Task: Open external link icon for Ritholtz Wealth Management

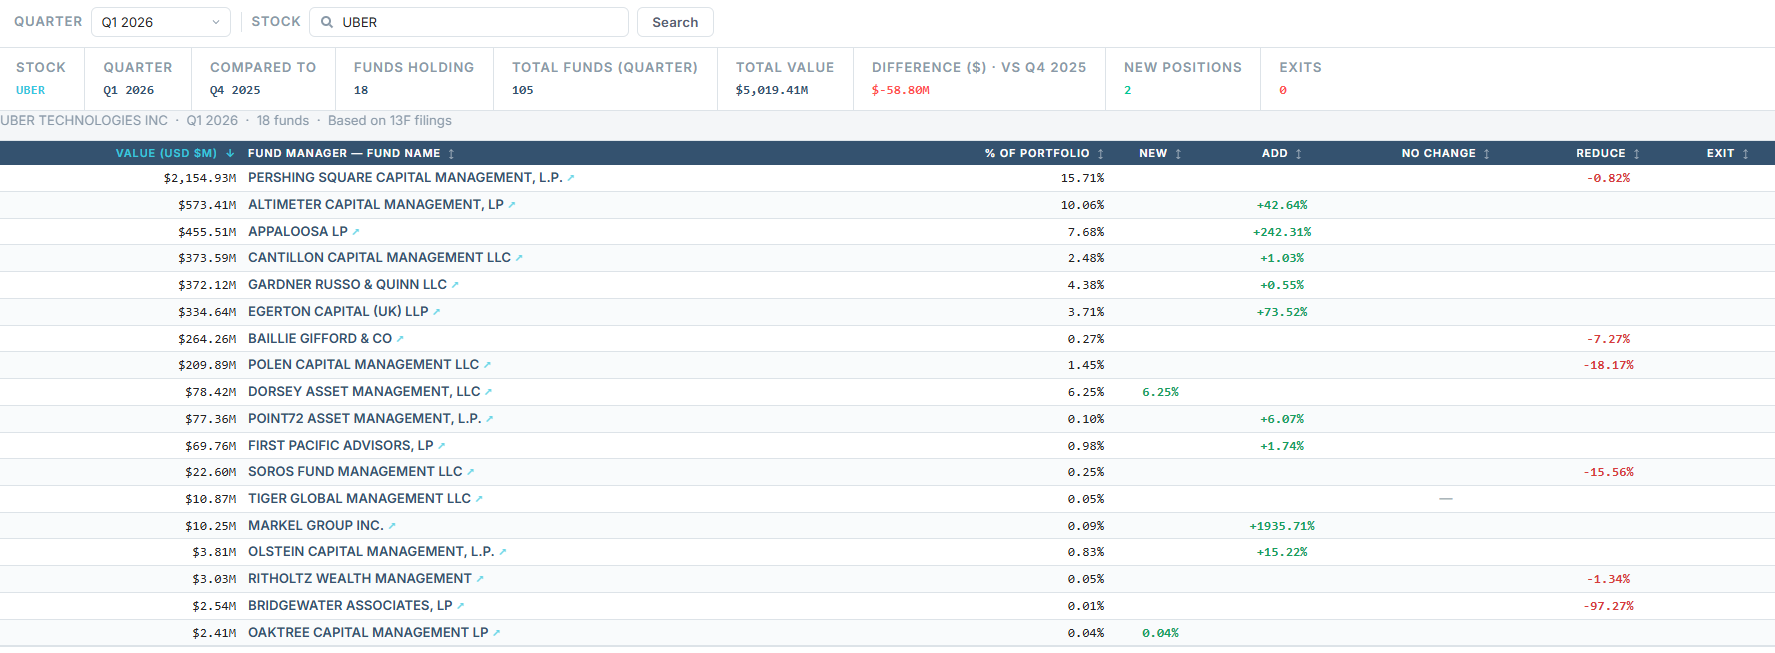Action: [x=480, y=579]
